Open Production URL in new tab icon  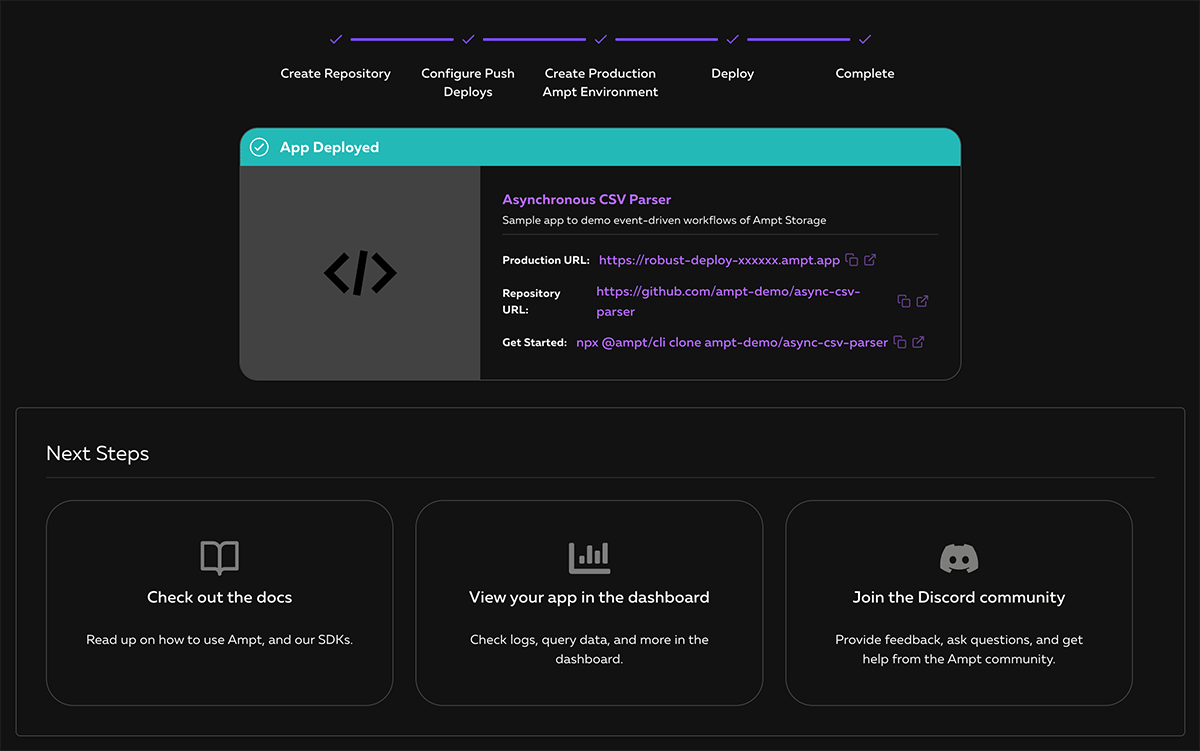[x=870, y=260]
